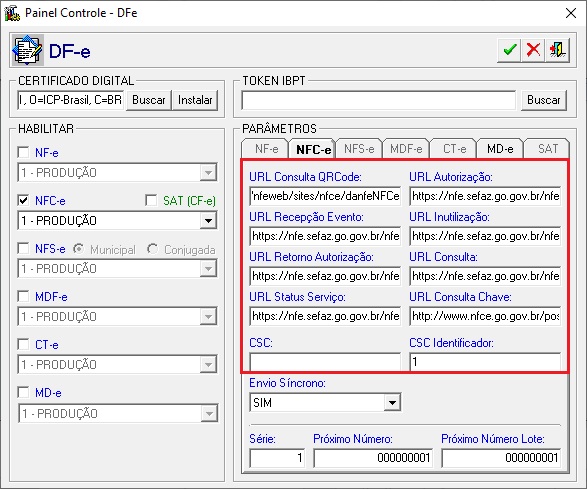Image resolution: width=587 pixels, height=489 pixels.
Task: Switch to the SAT parameters tab
Action: click(x=548, y=149)
